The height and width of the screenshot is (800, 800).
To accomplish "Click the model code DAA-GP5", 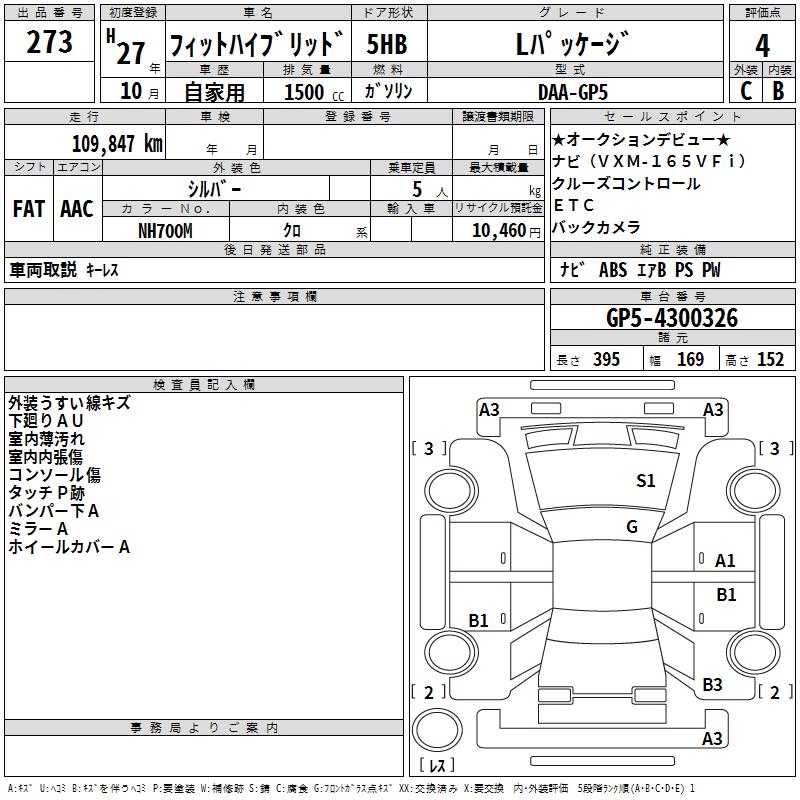I will 570,91.
